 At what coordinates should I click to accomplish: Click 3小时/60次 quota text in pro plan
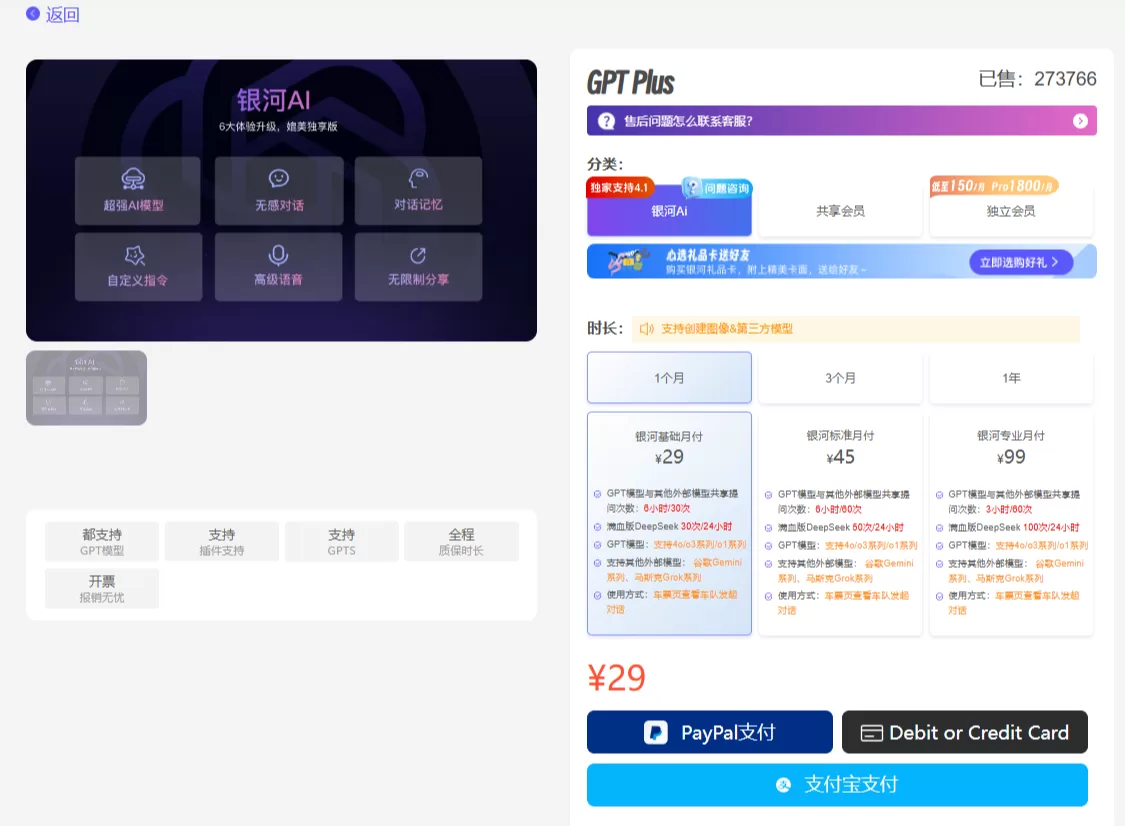pyautogui.click(x=1008, y=509)
